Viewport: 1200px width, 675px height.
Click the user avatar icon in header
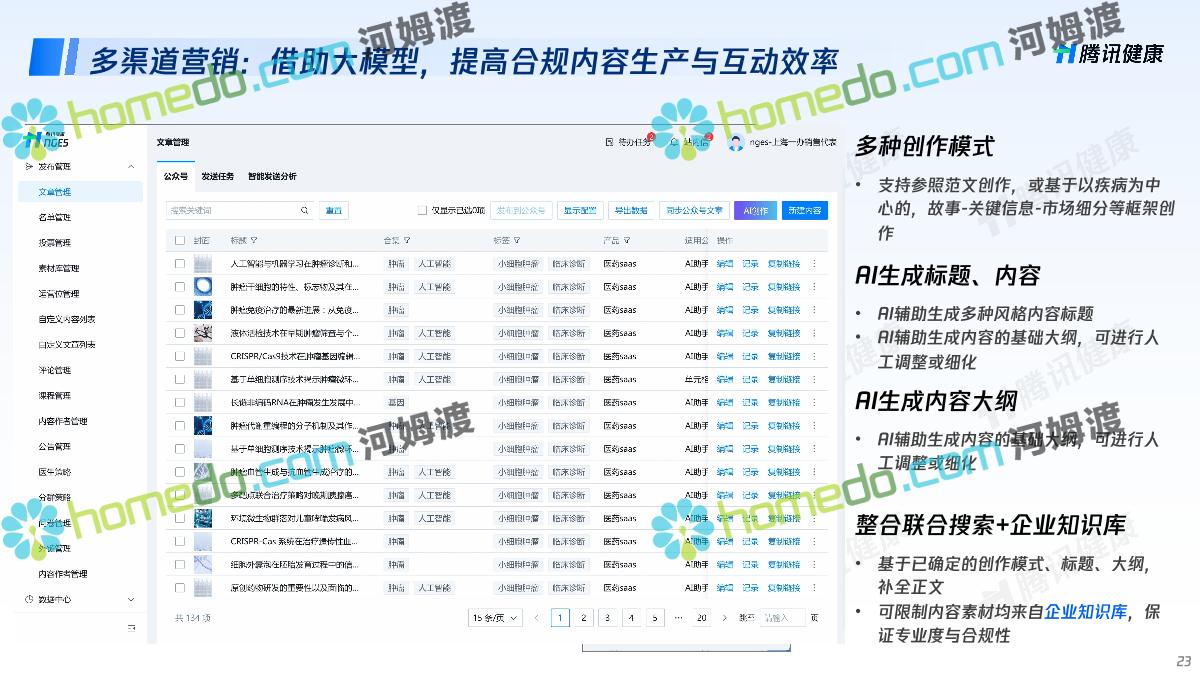[736, 143]
